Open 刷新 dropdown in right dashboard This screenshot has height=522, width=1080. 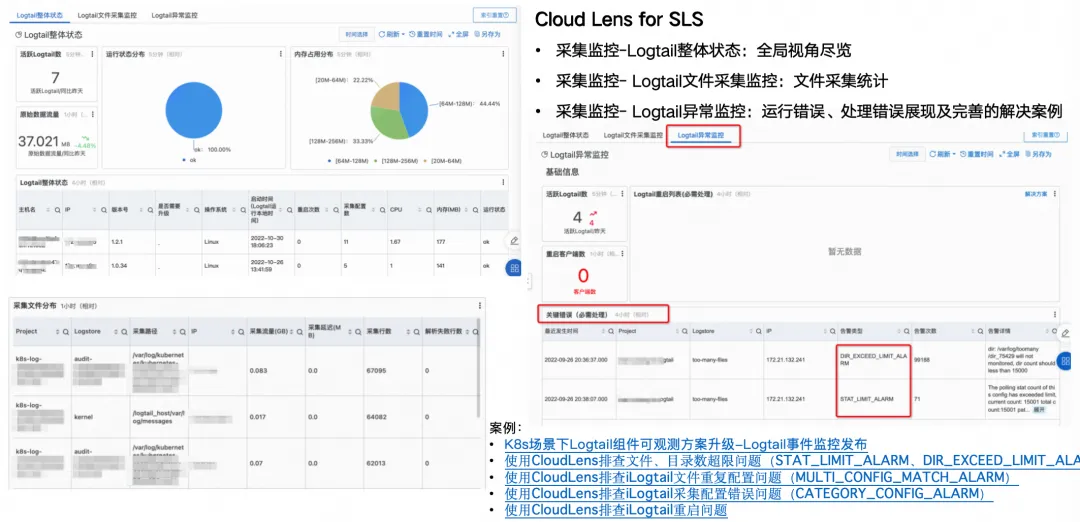942,155
